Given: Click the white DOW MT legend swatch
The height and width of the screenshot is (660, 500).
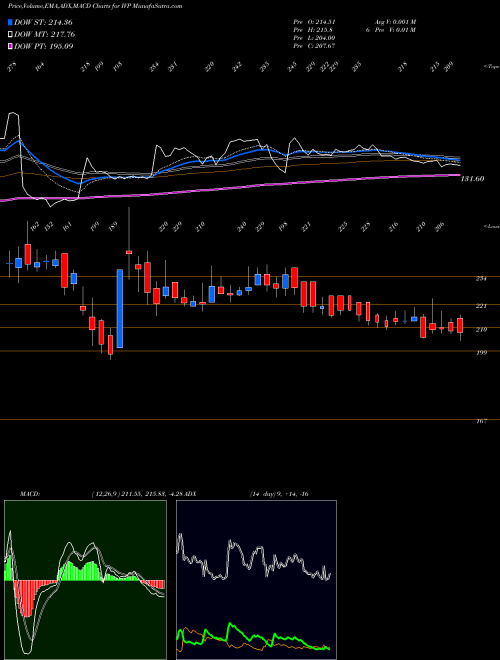Looking at the screenshot, I should point(10,34).
